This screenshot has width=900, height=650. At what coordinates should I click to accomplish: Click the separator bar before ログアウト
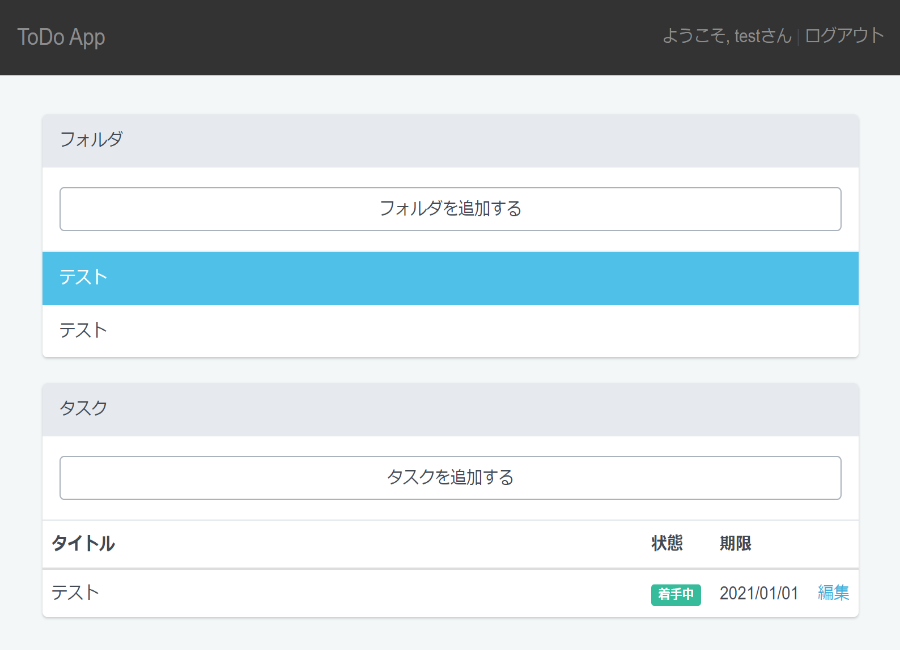tap(798, 37)
